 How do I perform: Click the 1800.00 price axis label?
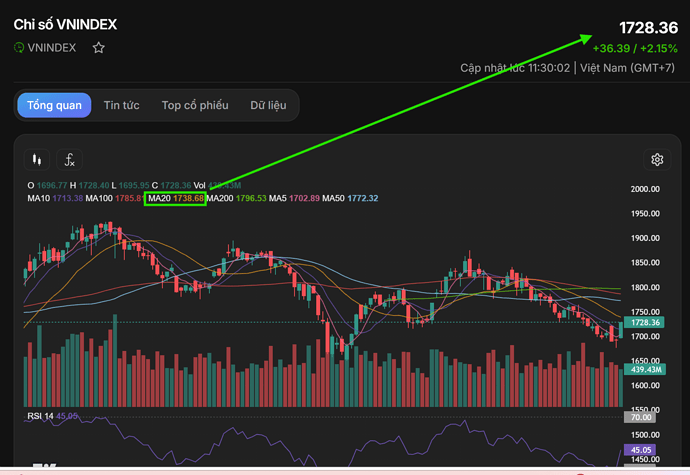(x=645, y=287)
